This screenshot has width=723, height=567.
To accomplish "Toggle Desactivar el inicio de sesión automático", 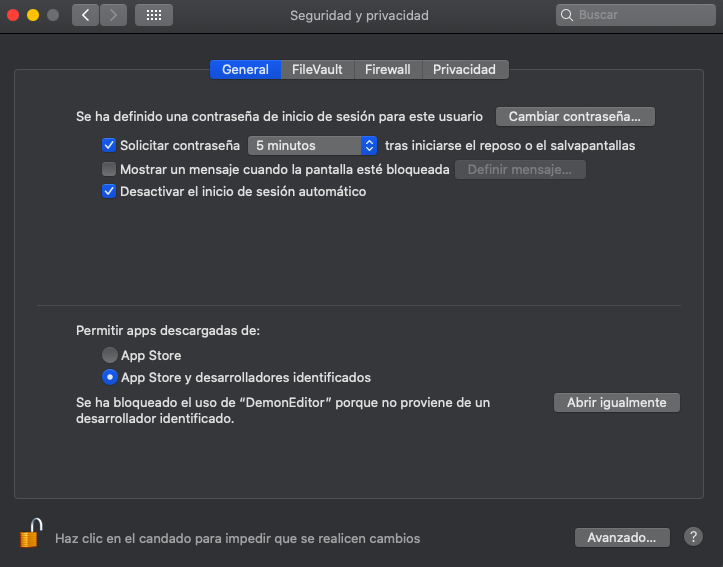I will tap(110, 191).
